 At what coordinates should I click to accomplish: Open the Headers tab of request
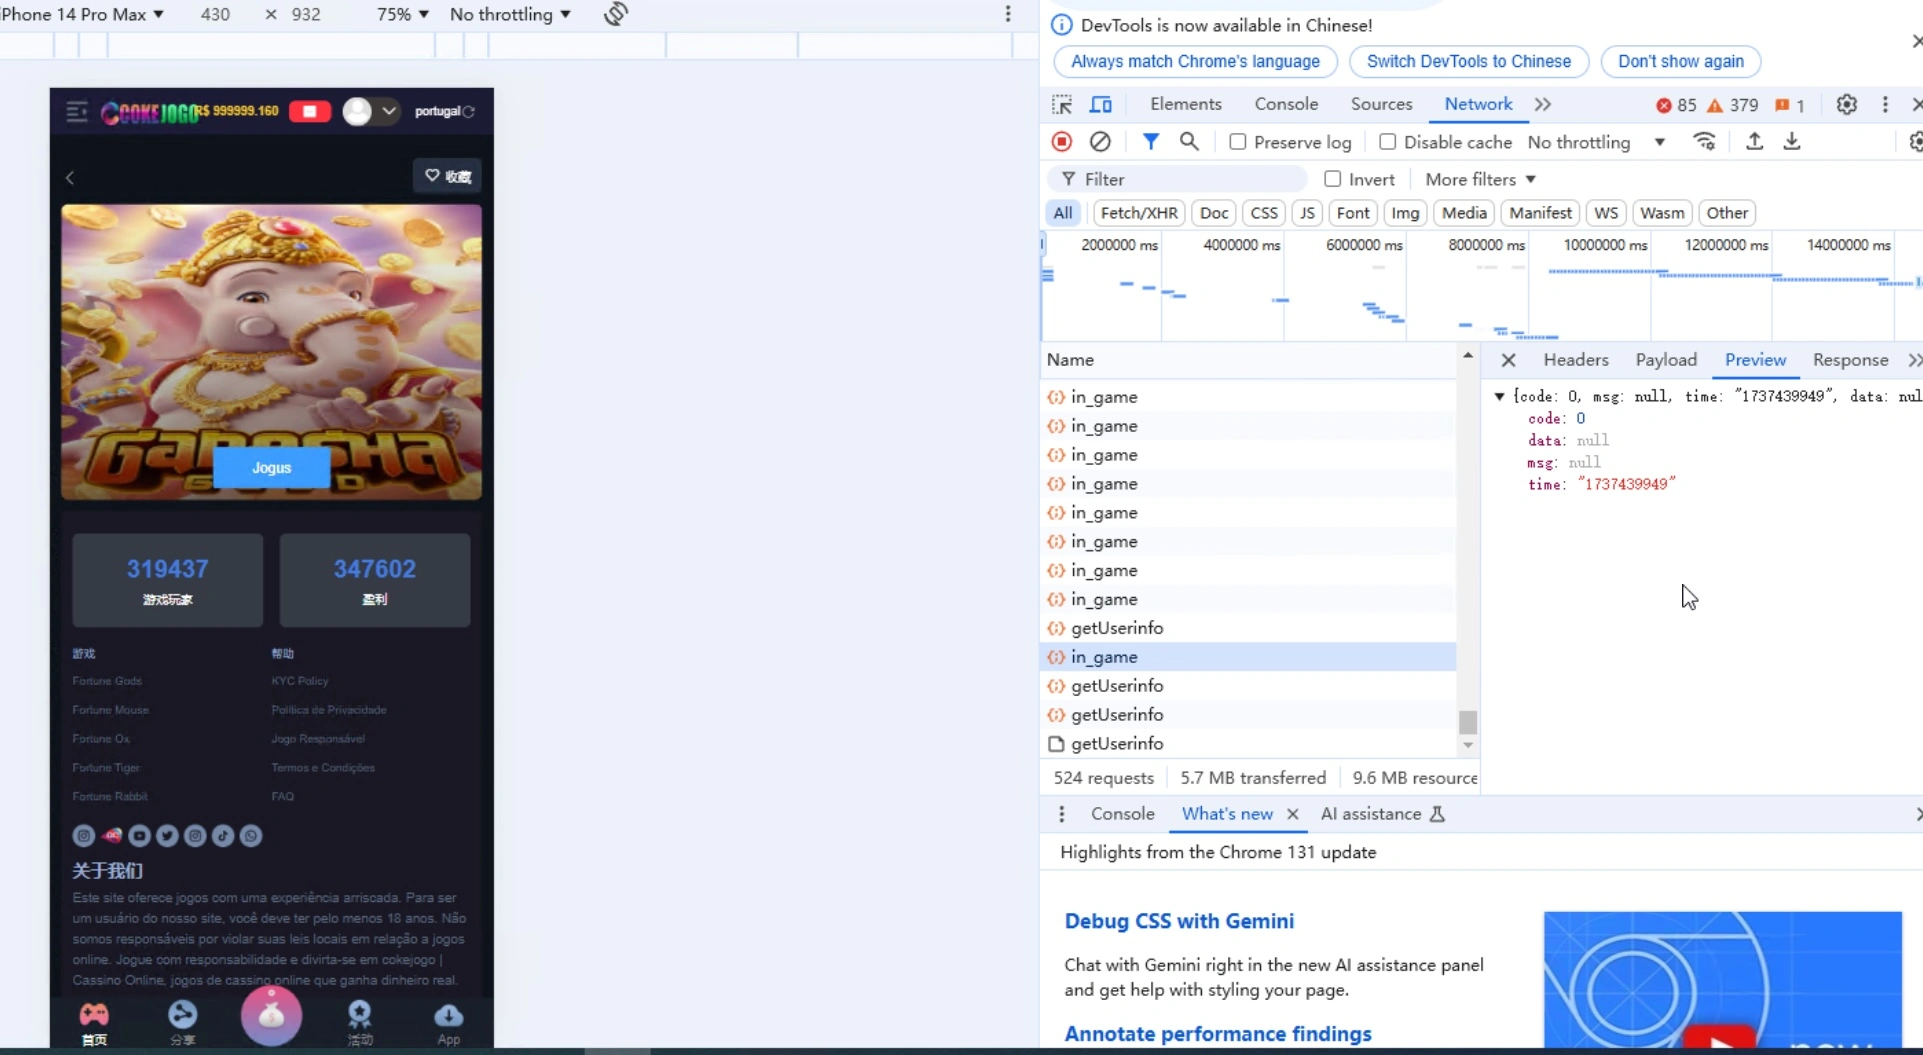click(1576, 360)
